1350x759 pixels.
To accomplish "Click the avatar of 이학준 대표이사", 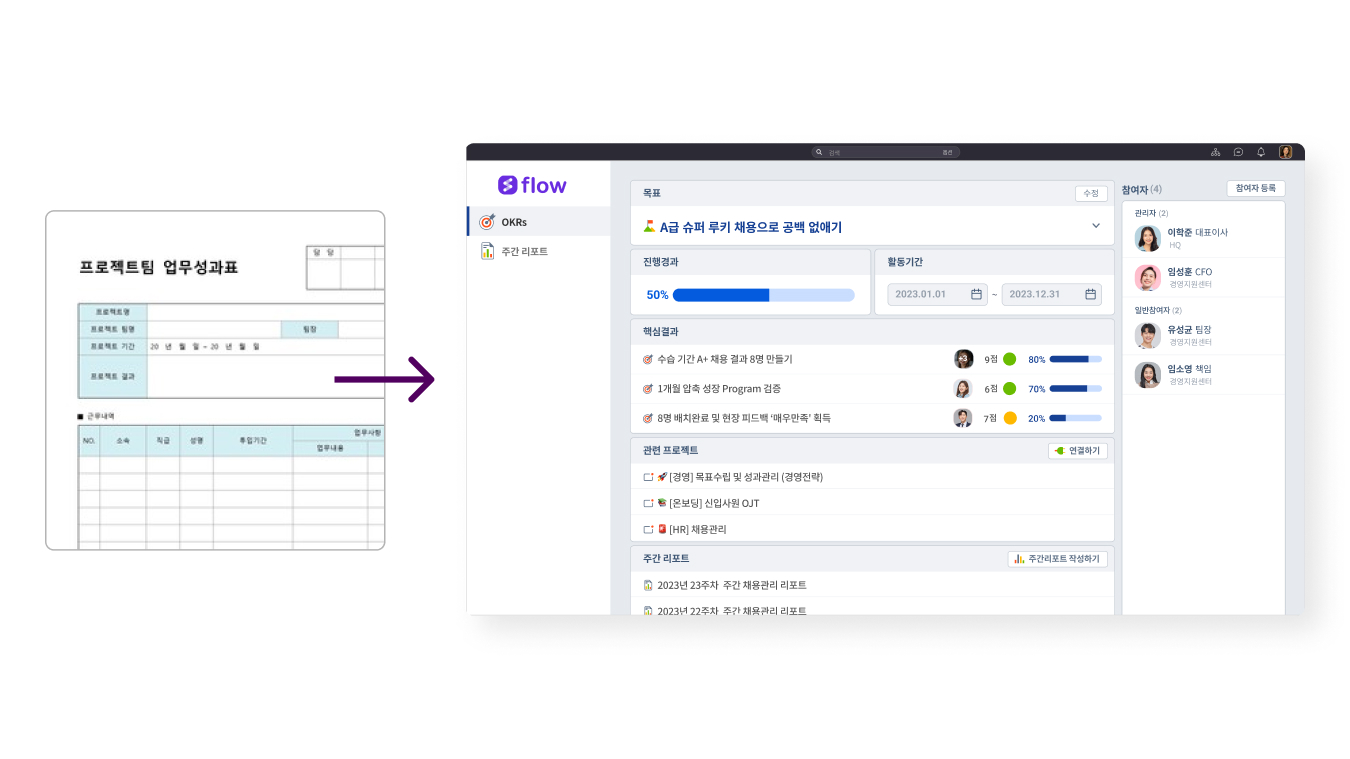I will coord(1148,238).
